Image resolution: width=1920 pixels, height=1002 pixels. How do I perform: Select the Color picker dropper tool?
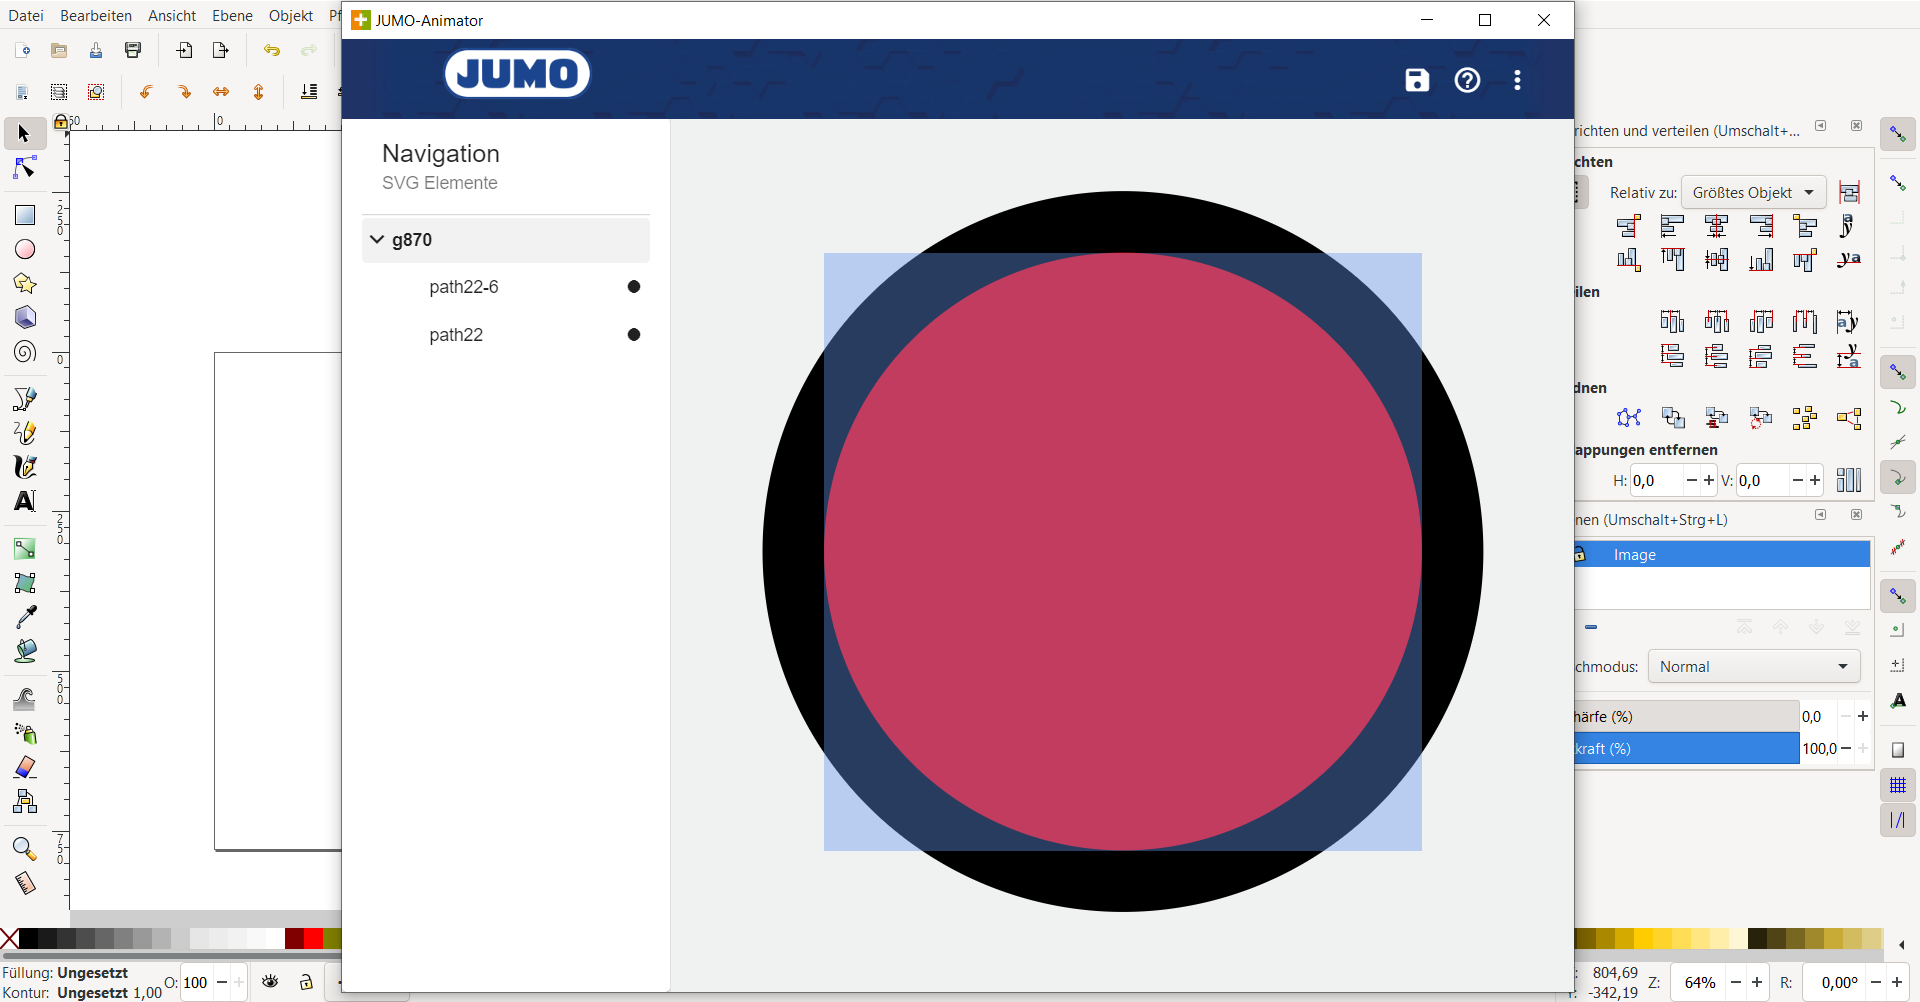(x=25, y=617)
